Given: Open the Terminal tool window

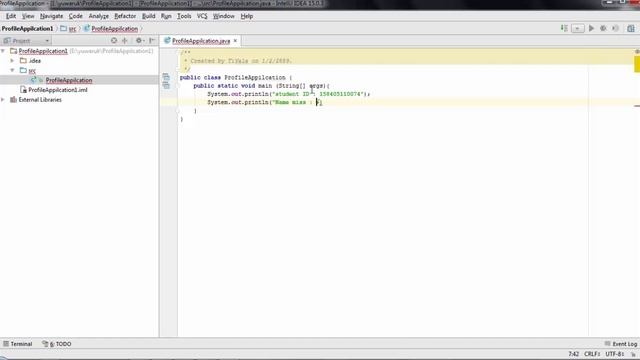Looking at the screenshot, I should 18,344.
